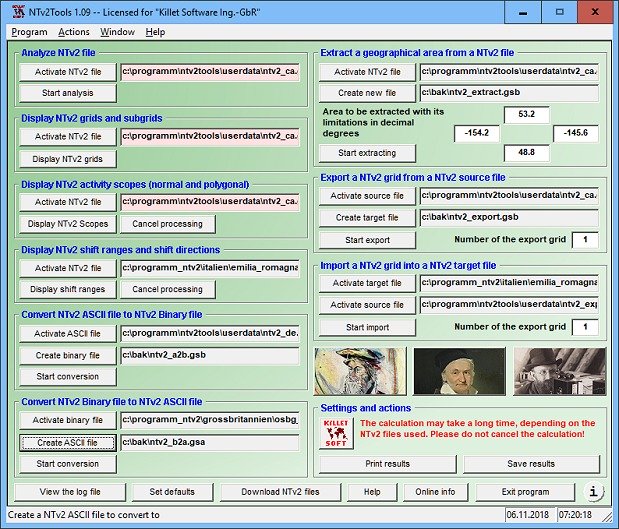
Task: Maximize the NTv2Tools window
Action: (x=559, y=12)
